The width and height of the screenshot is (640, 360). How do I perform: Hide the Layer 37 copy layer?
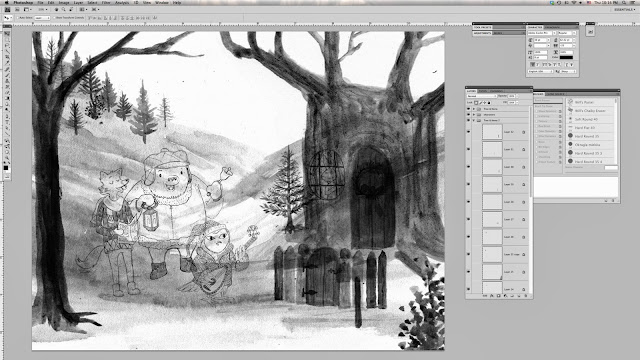[468, 254]
